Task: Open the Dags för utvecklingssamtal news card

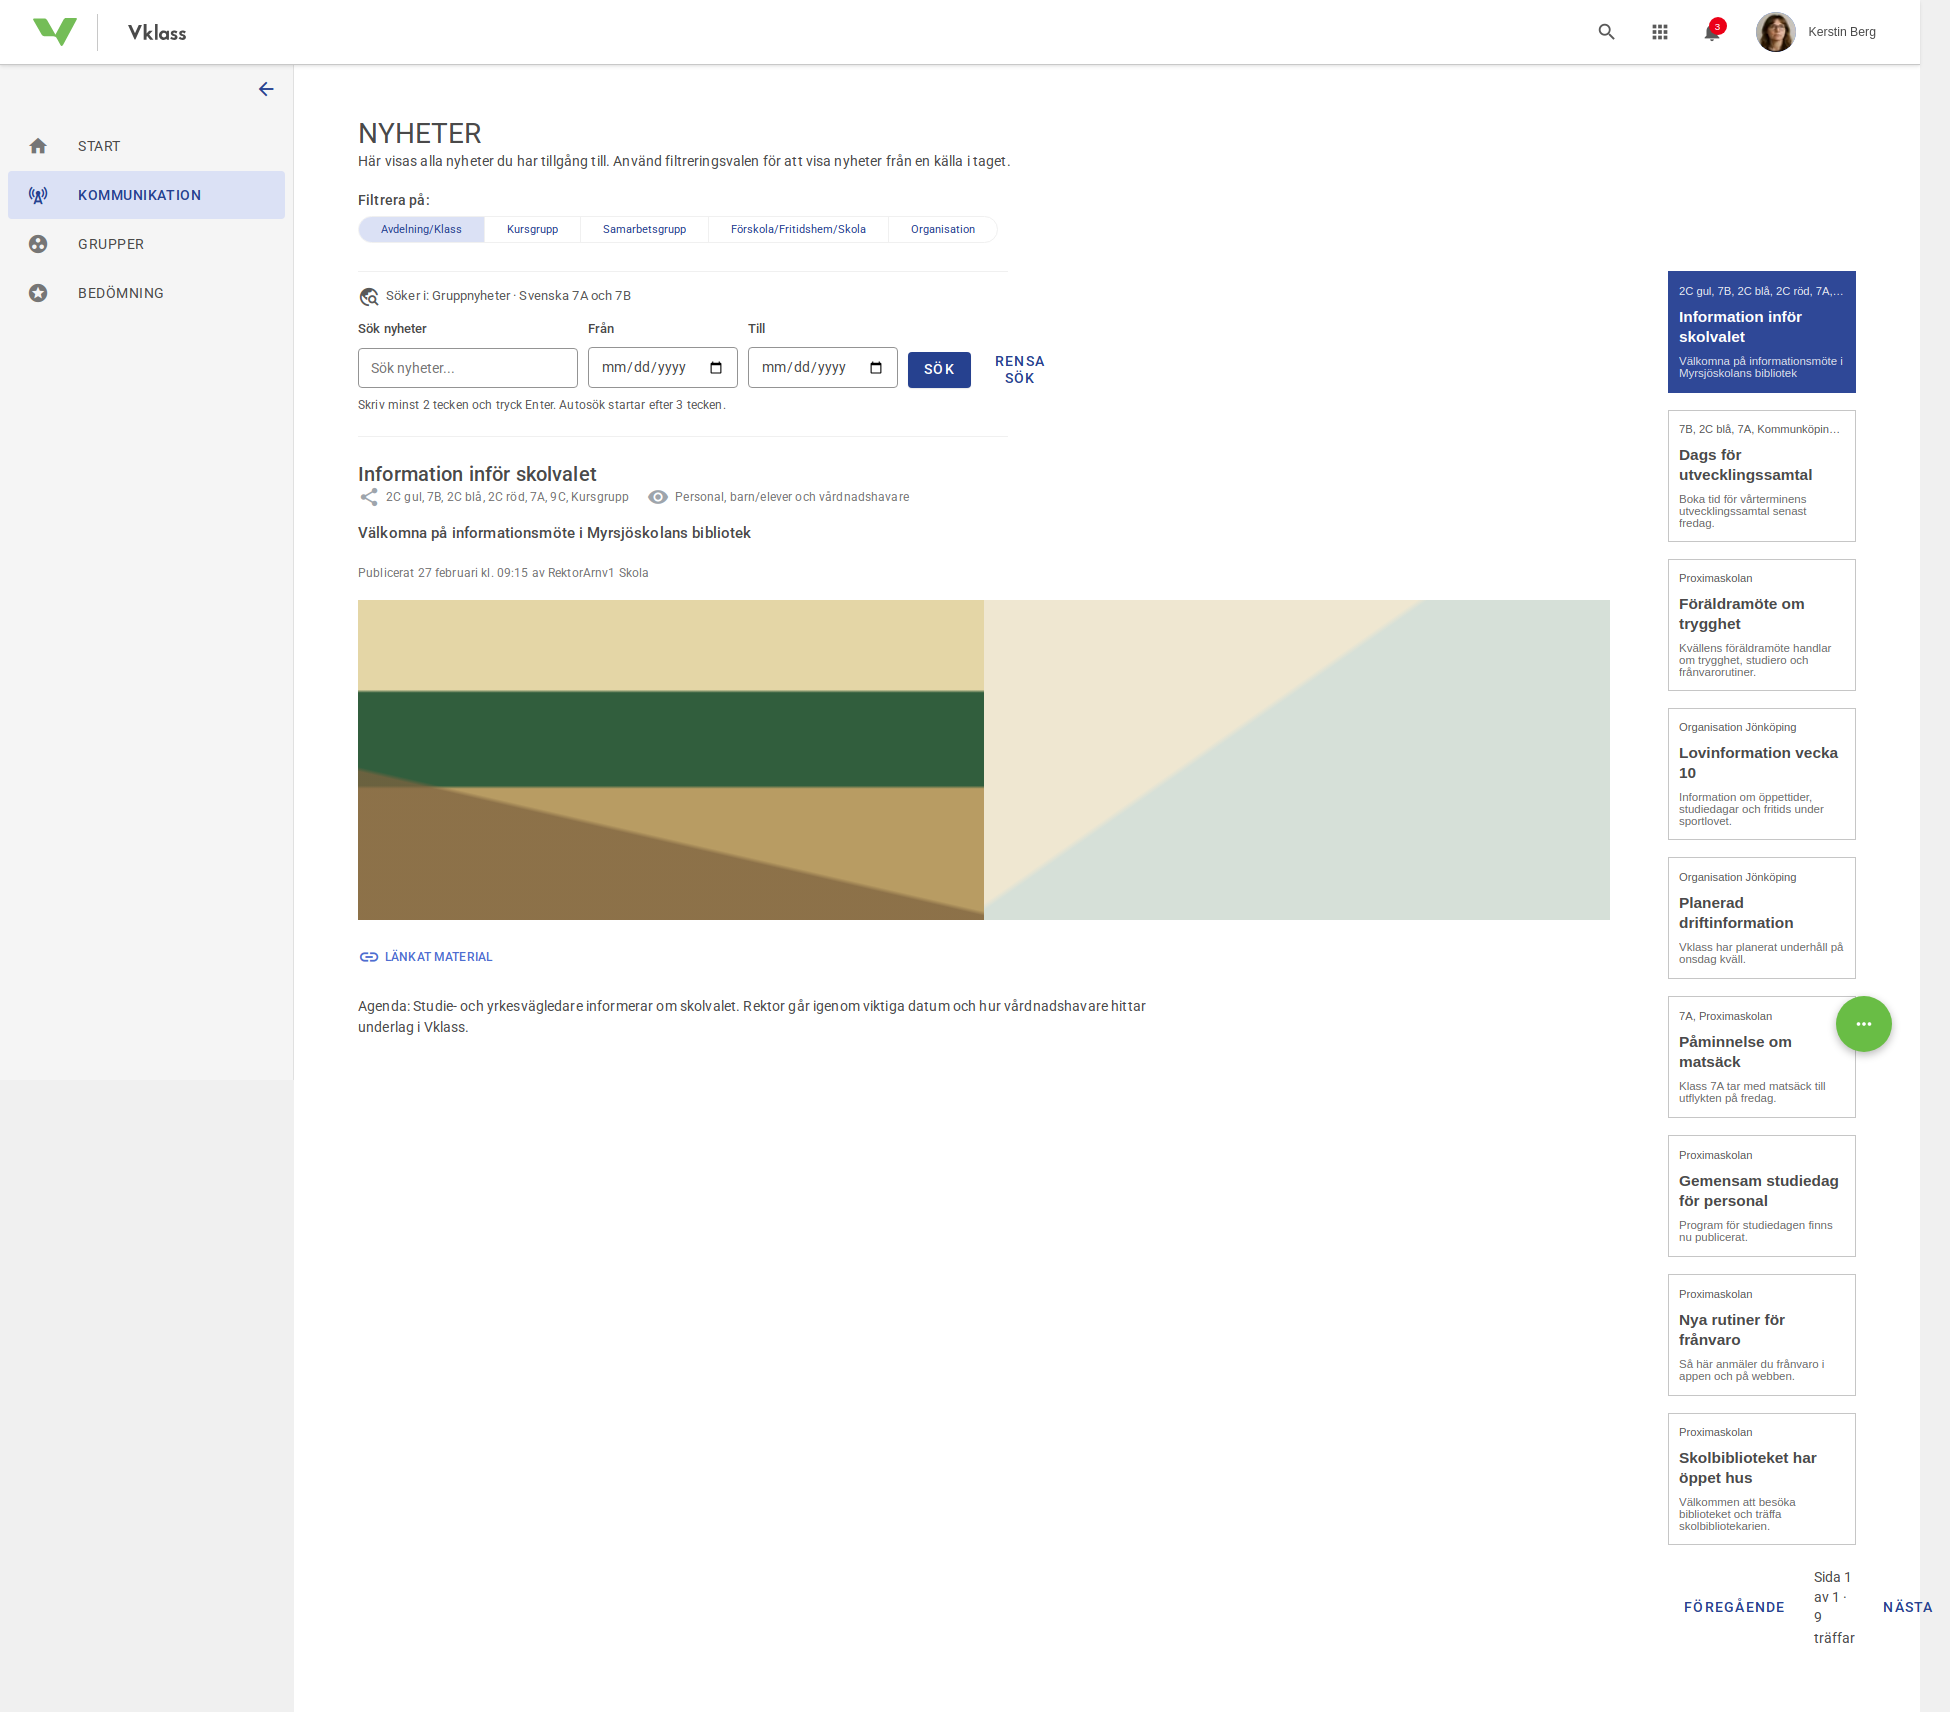Action: [1762, 476]
